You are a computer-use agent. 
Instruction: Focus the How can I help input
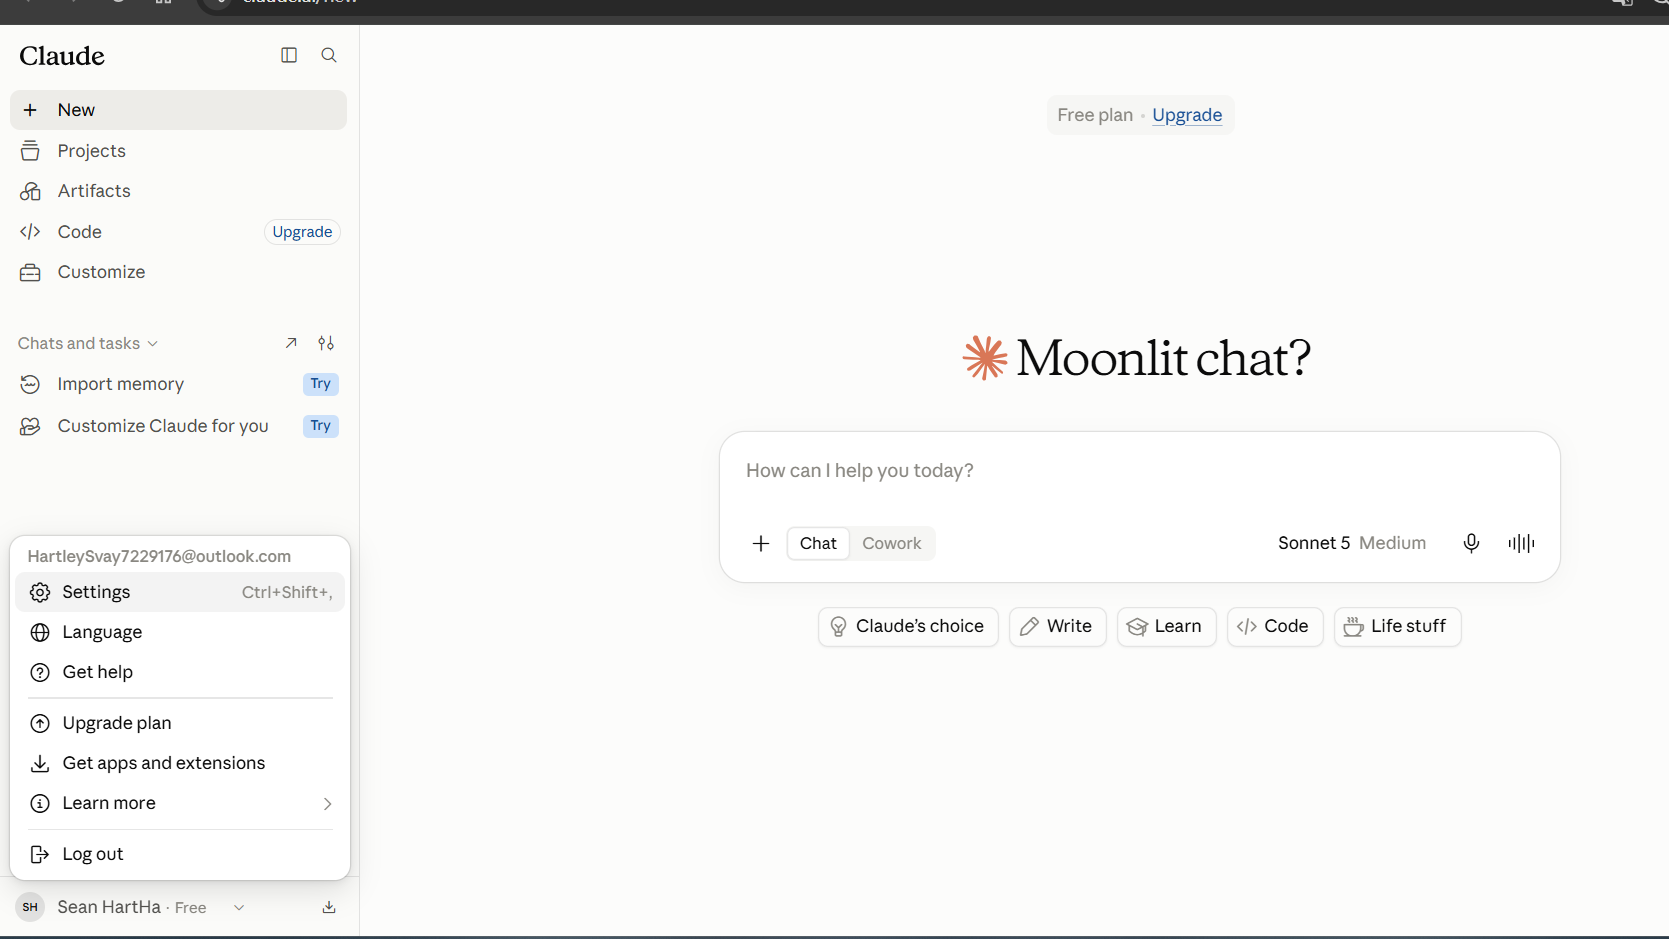[x=1139, y=471]
